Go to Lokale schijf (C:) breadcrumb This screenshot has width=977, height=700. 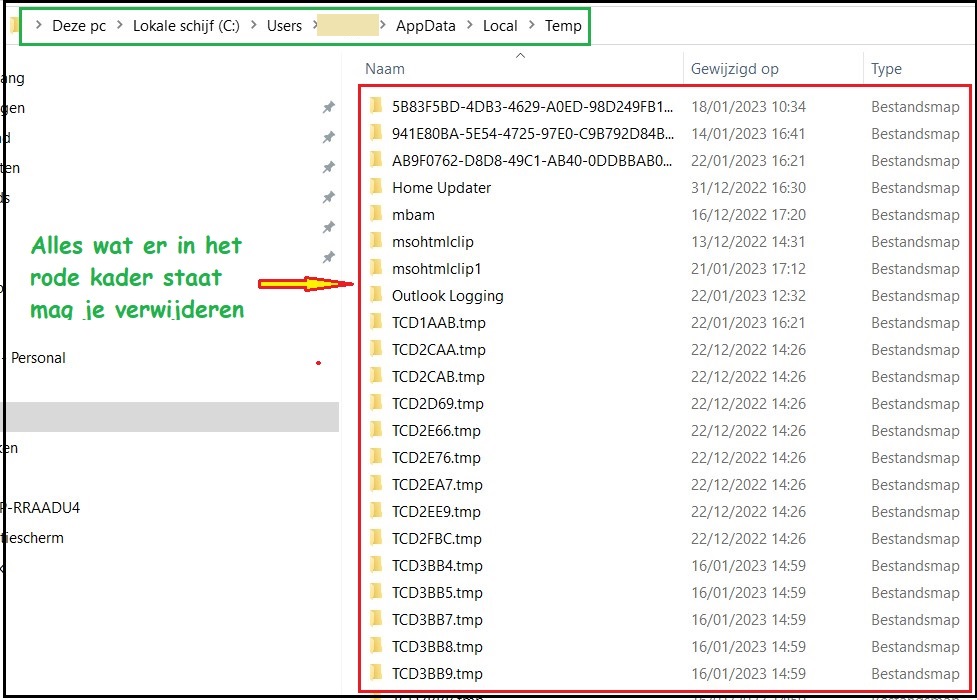185,26
